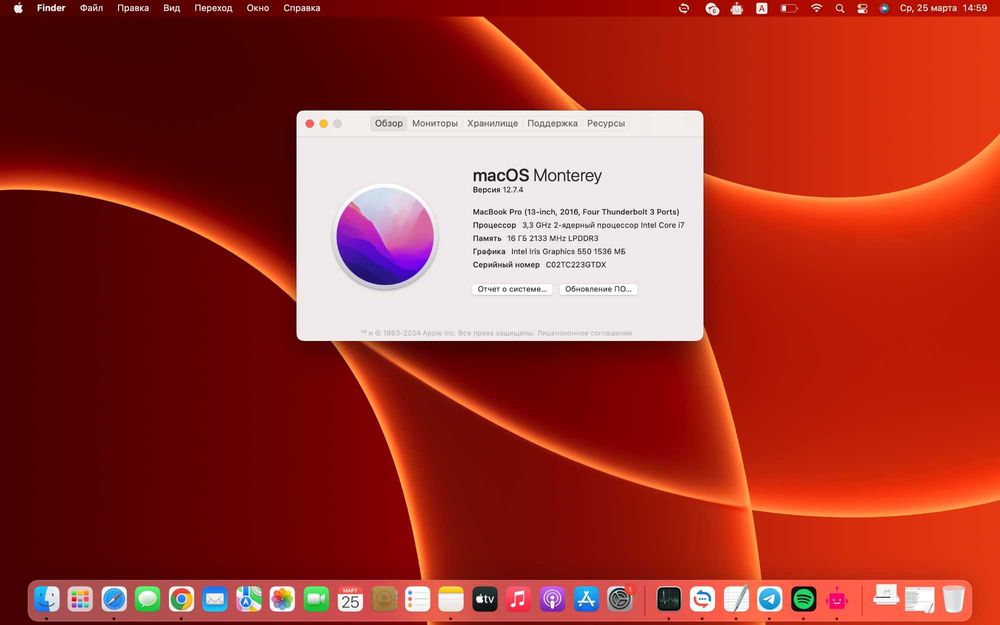Screen dimensions: 1000x625
Task: Click the Обновление ПО button
Action: (598, 289)
